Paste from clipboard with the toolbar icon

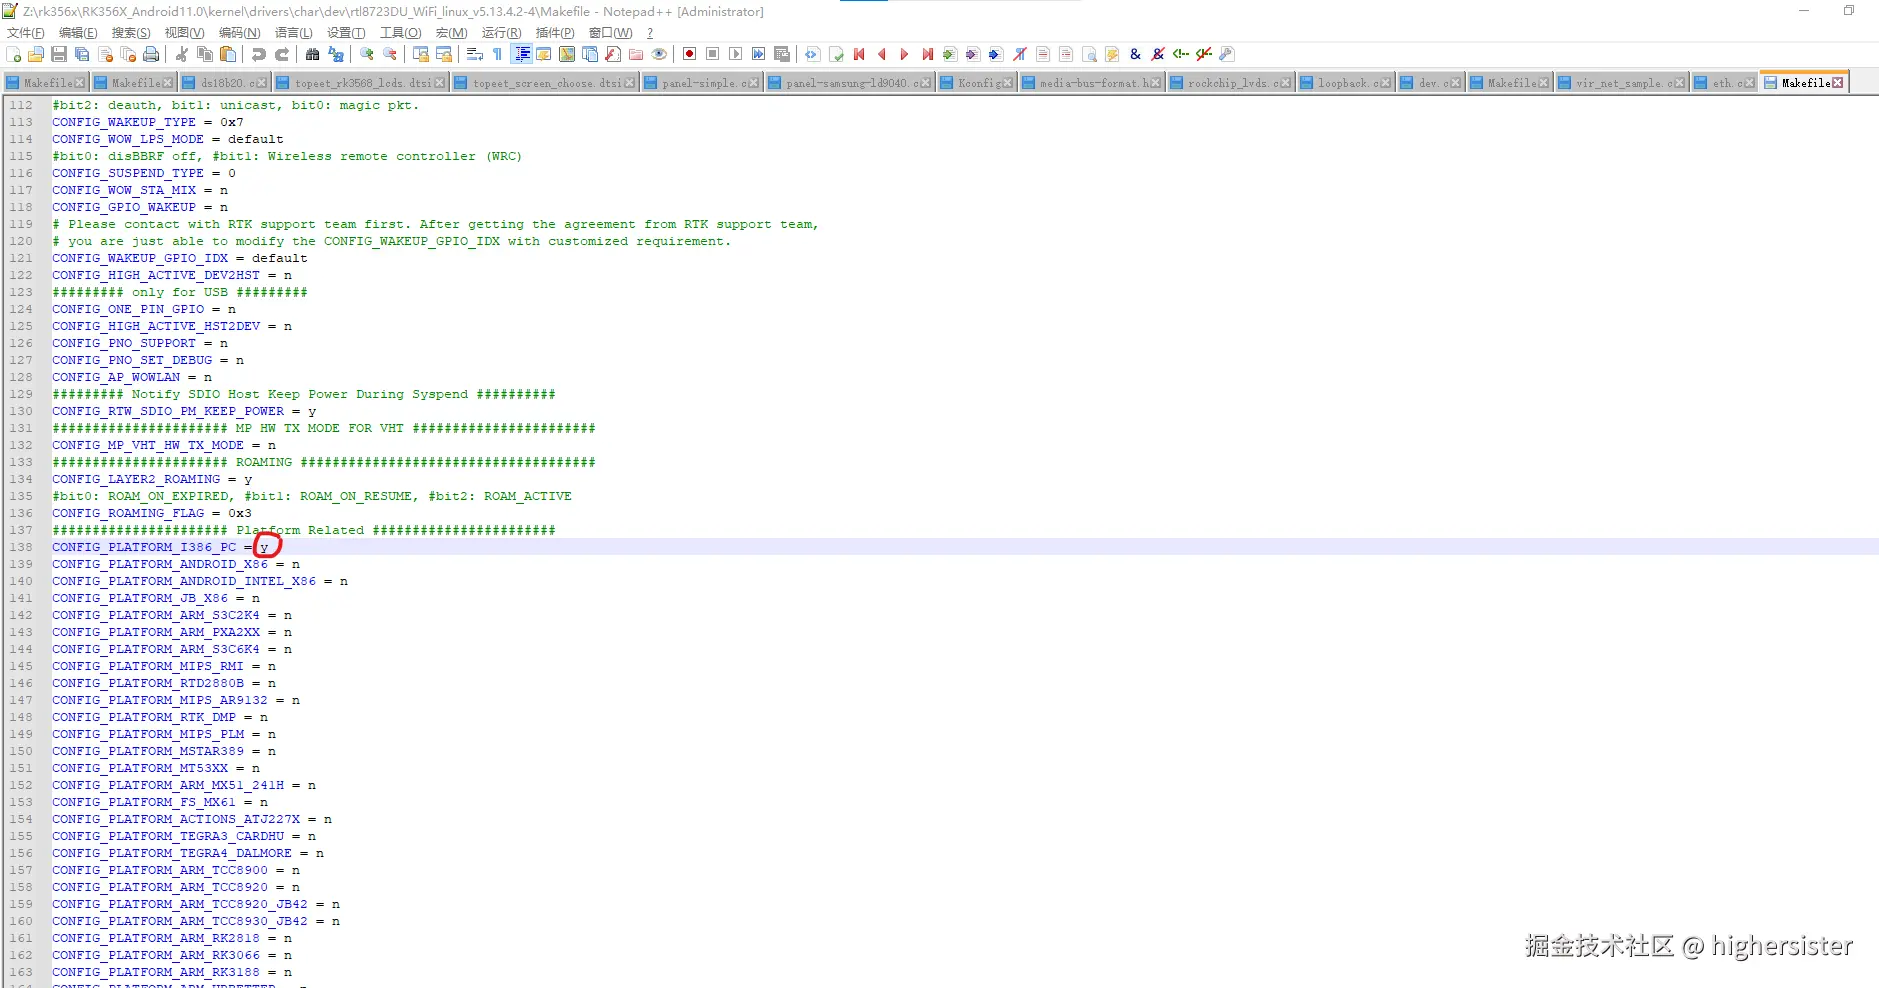click(x=228, y=54)
